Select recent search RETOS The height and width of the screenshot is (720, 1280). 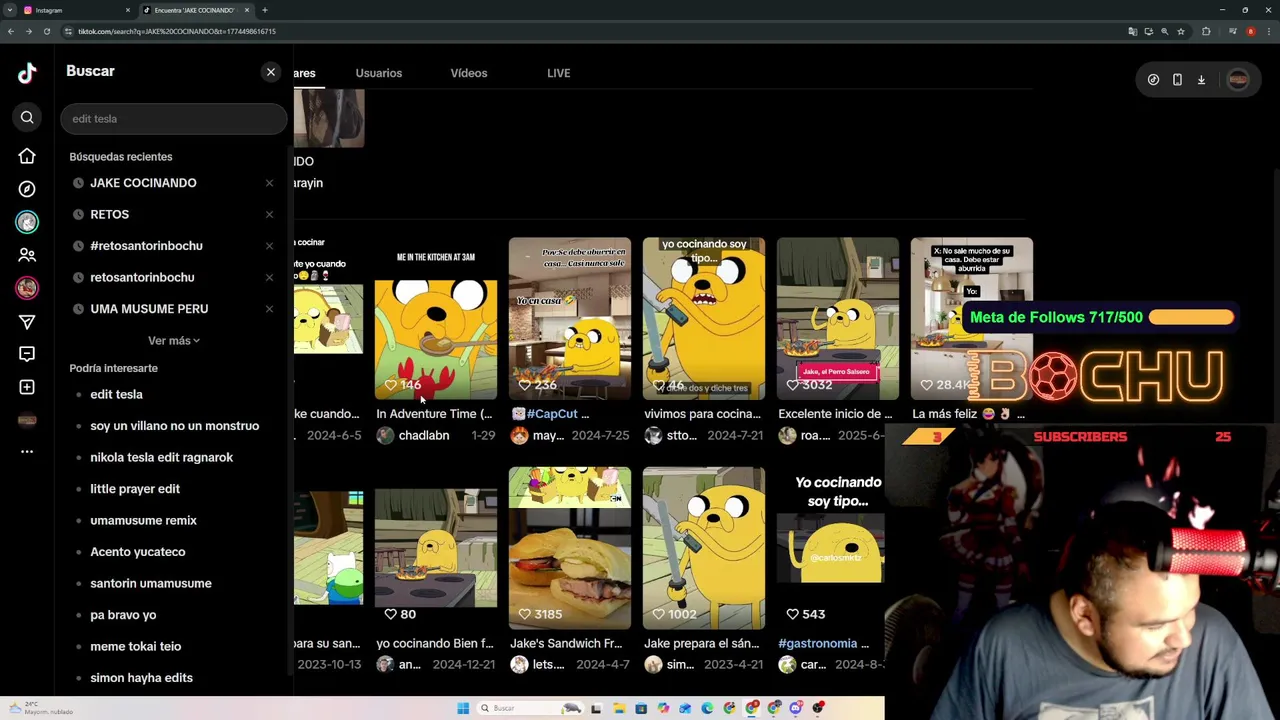tap(110, 214)
